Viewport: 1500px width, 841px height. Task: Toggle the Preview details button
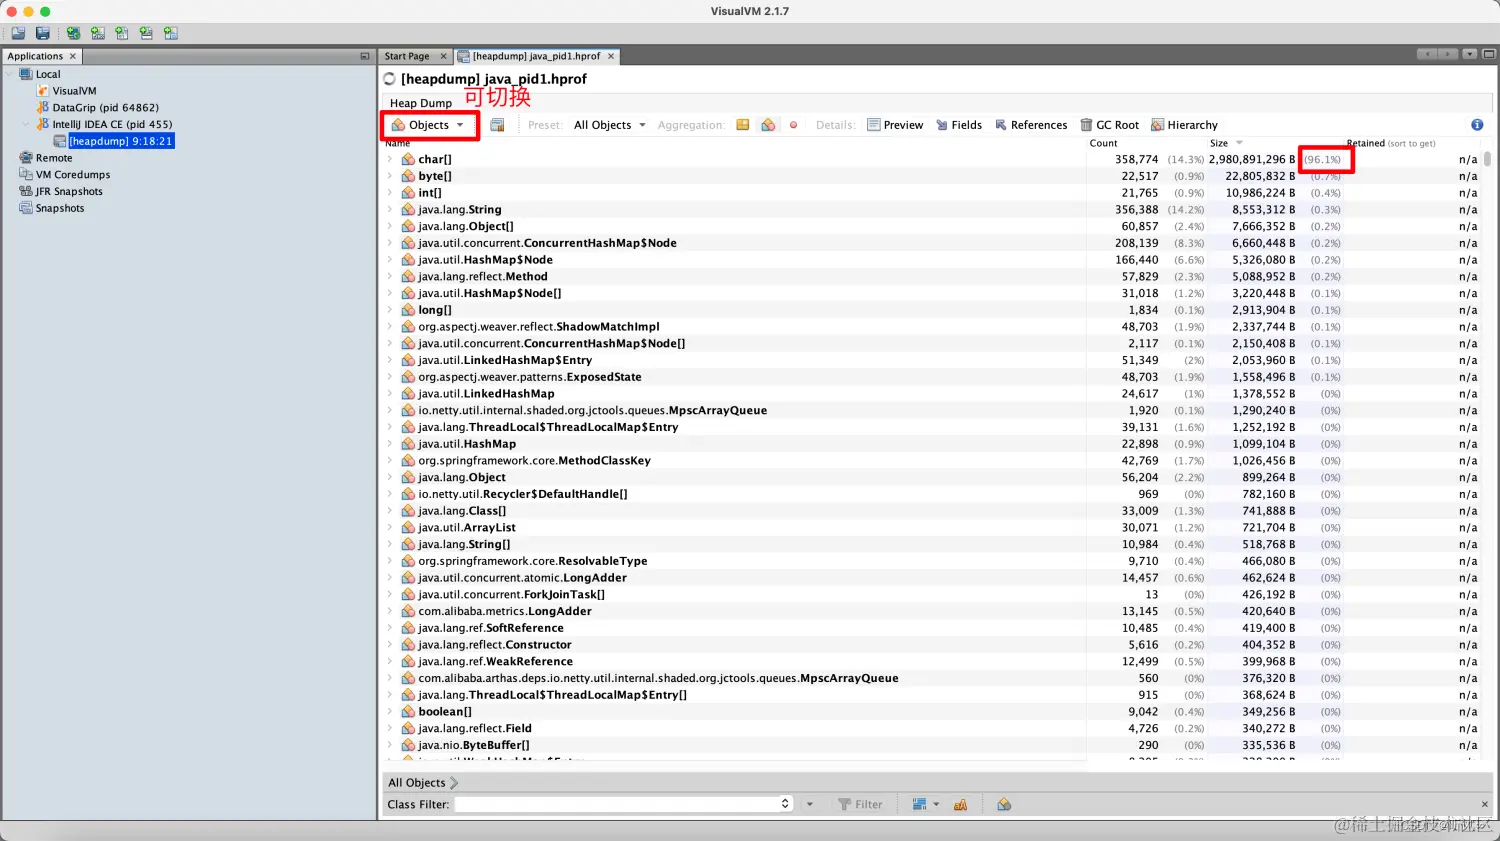(x=895, y=125)
